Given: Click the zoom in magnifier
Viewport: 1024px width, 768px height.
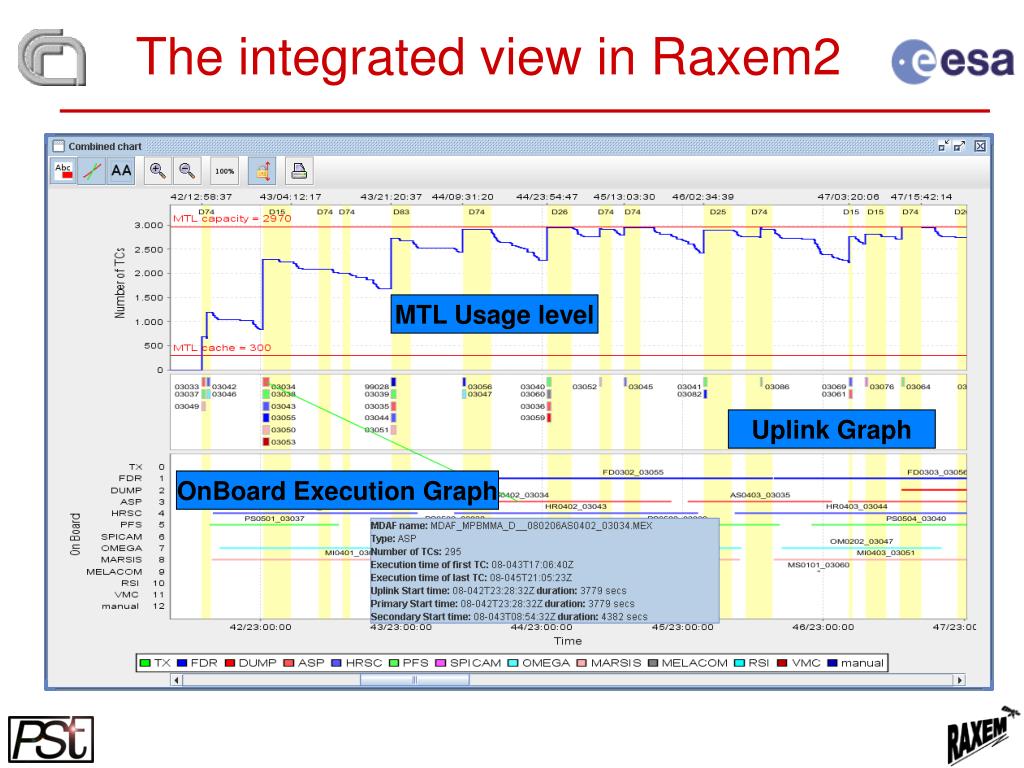Looking at the screenshot, I should point(157,171).
